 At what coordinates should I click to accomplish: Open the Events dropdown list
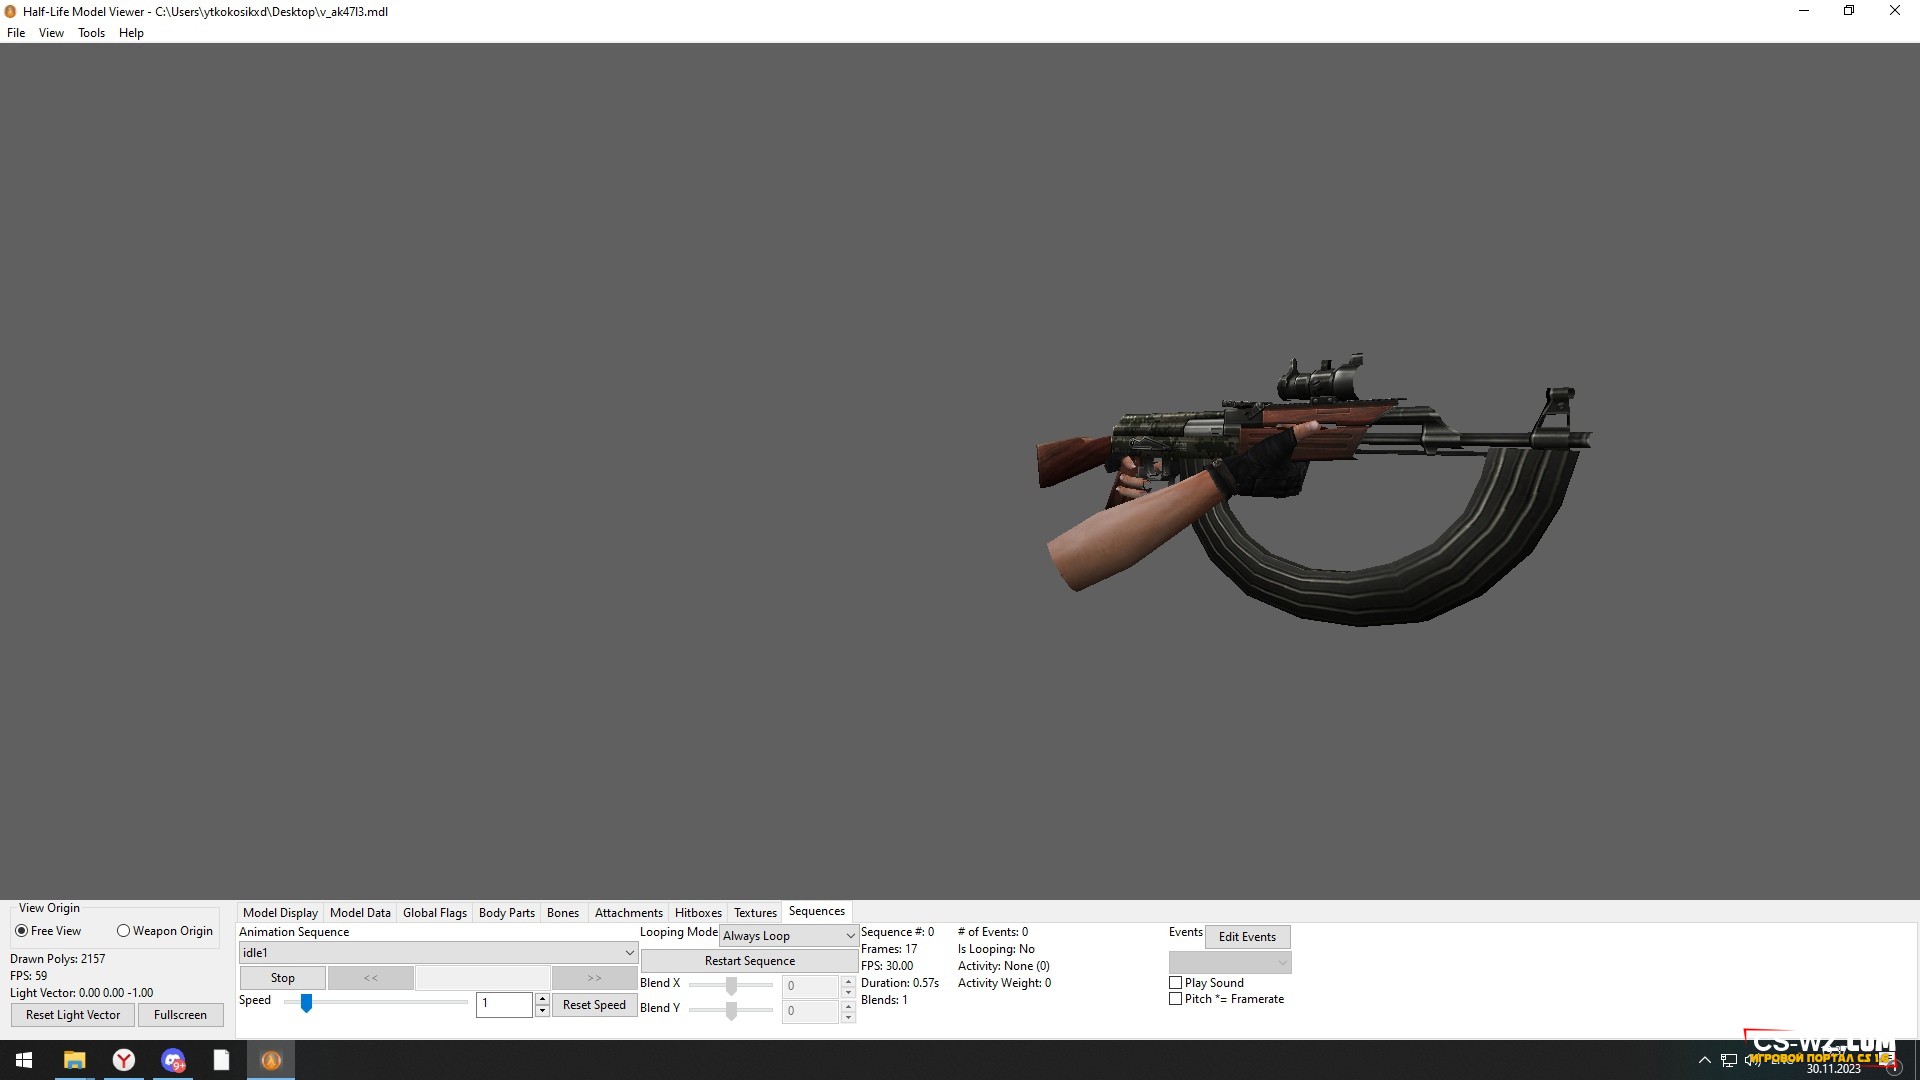pos(1230,963)
